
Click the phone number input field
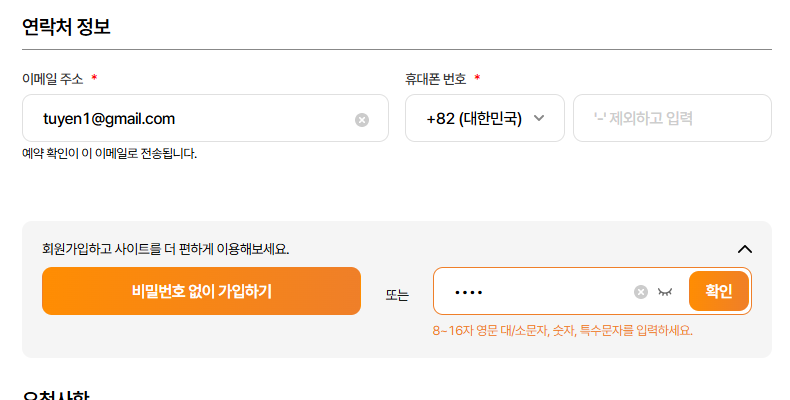(x=671, y=119)
